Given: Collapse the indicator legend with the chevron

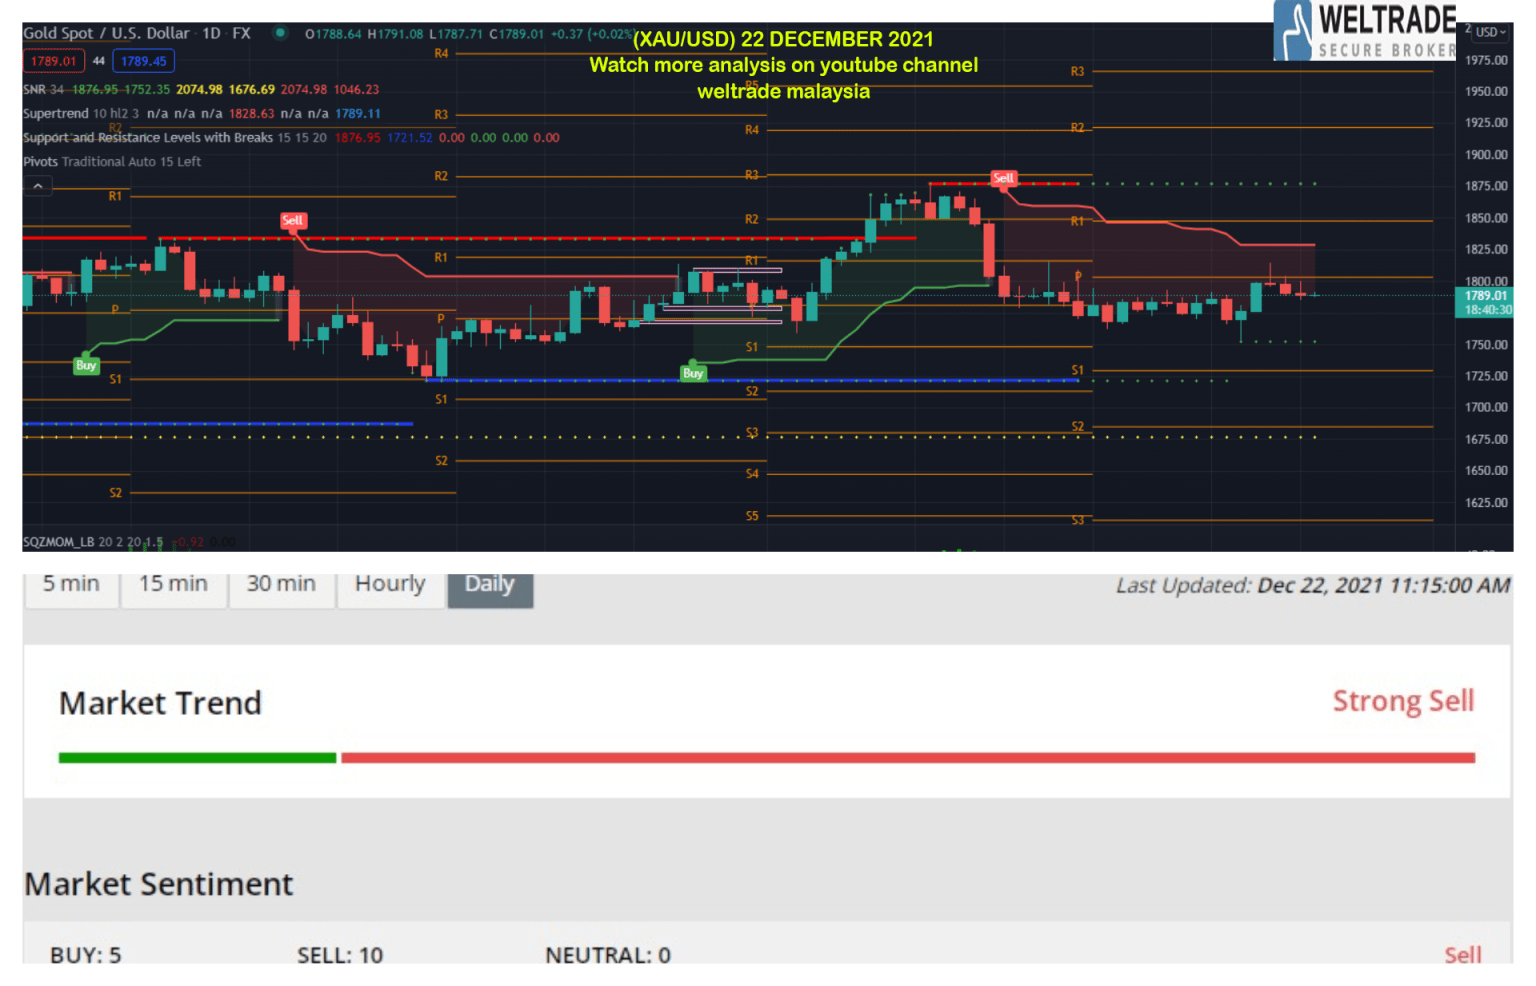Looking at the screenshot, I should [x=38, y=186].
